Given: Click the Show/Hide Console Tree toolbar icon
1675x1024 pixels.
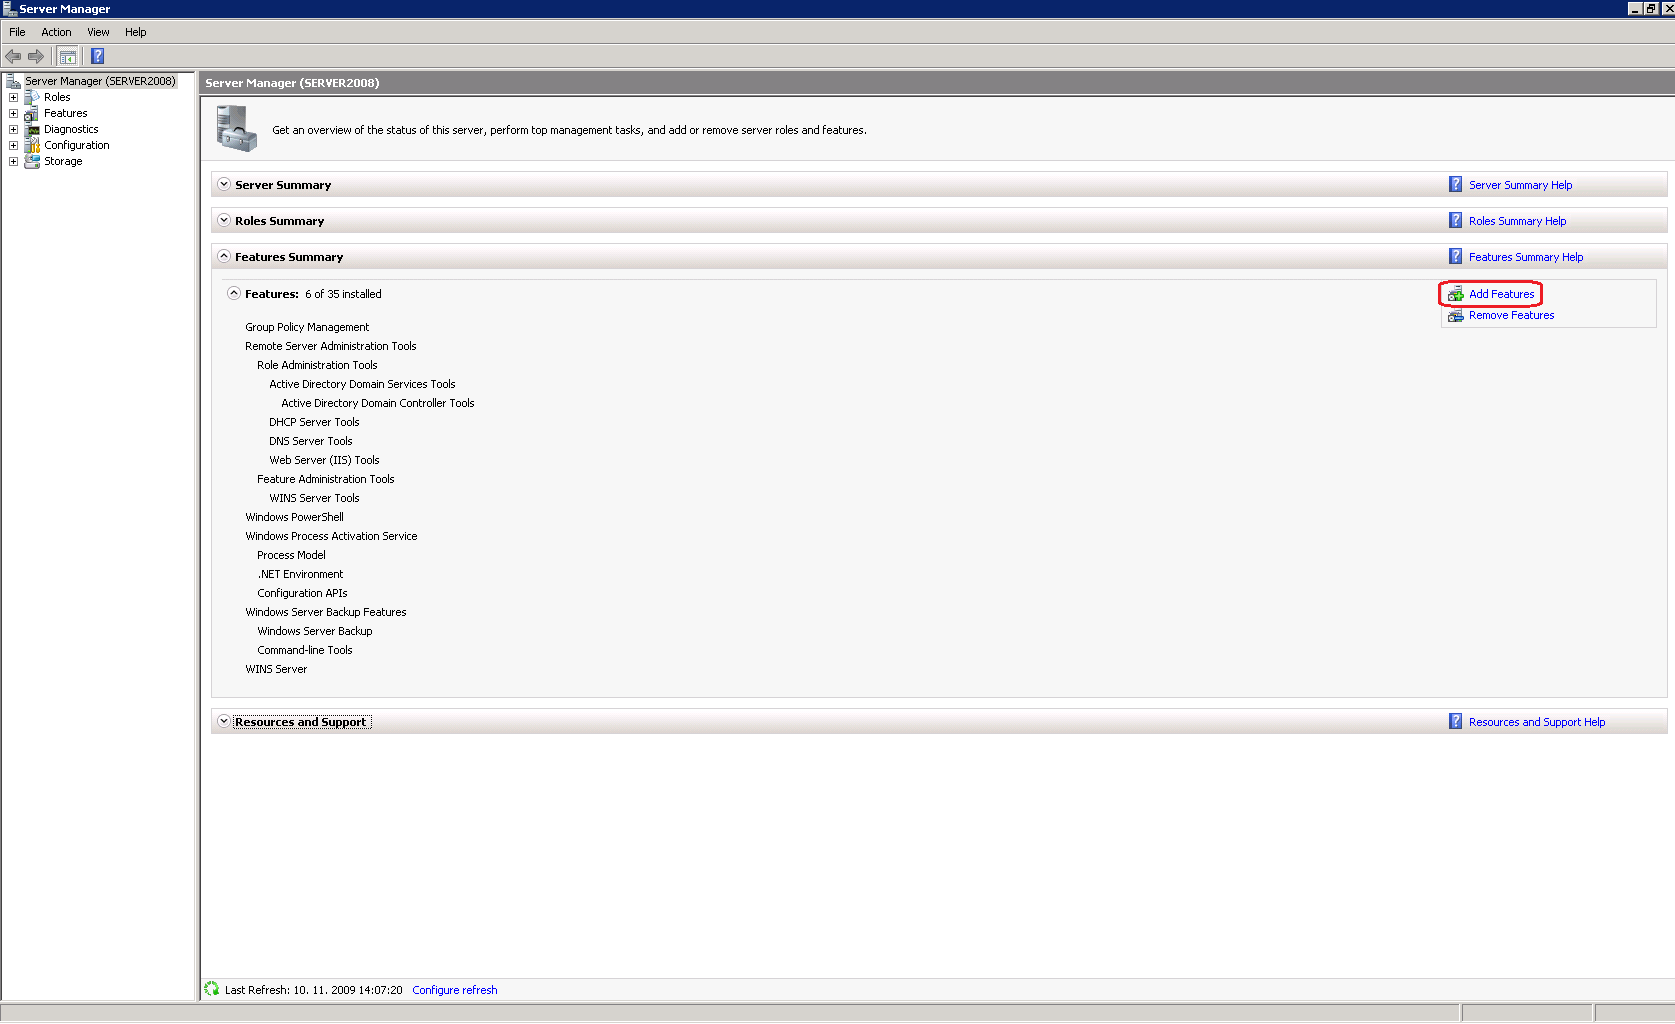Looking at the screenshot, I should pos(67,56).
